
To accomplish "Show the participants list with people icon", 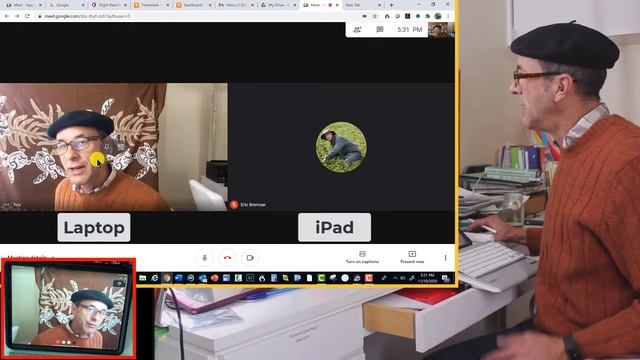I will (x=357, y=30).
